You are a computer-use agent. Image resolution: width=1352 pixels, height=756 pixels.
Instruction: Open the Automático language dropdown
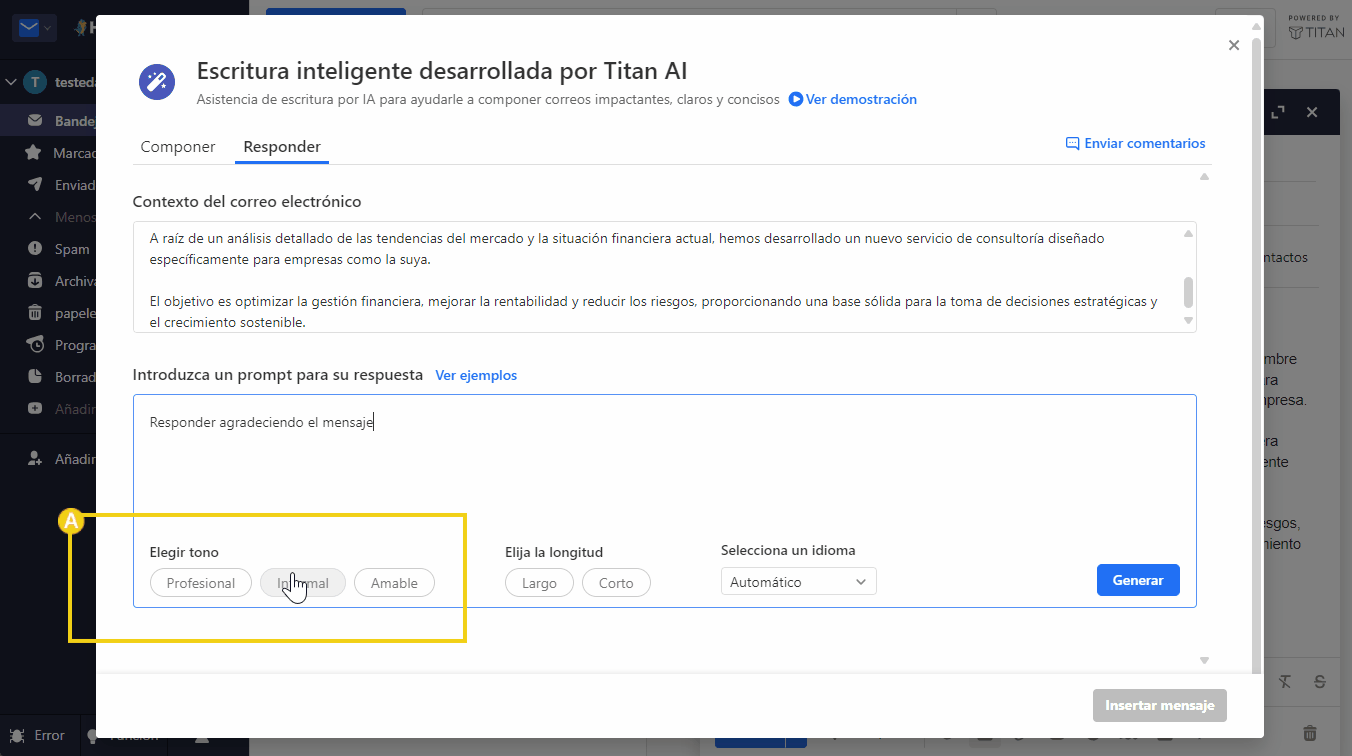tap(798, 582)
